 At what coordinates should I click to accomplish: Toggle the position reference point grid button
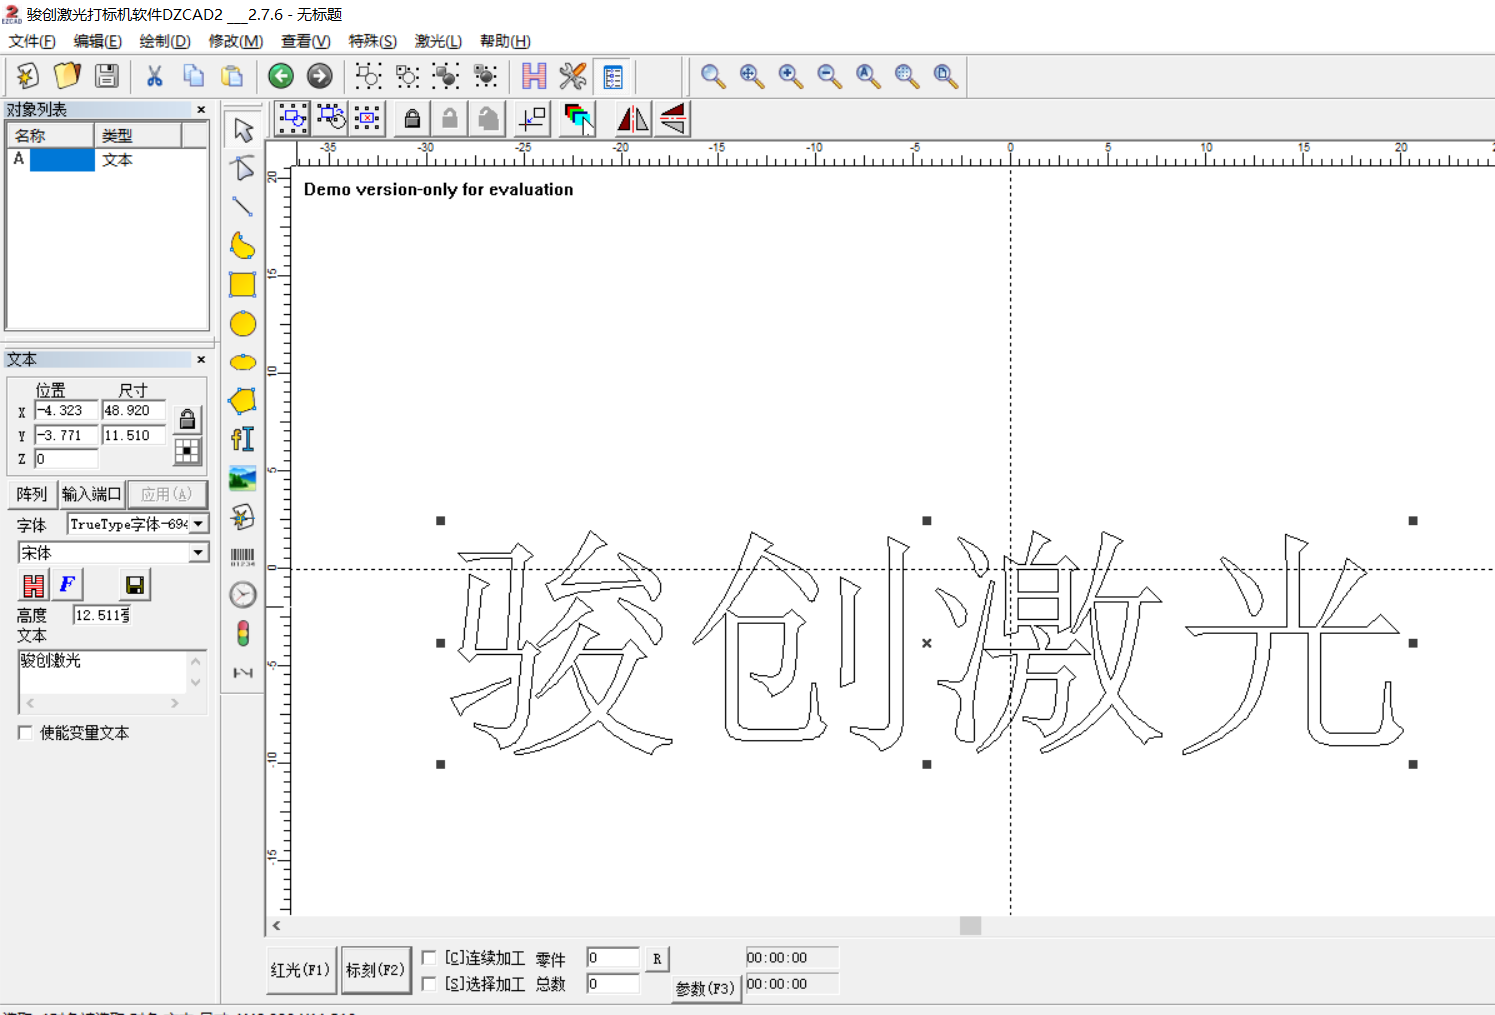(x=187, y=452)
